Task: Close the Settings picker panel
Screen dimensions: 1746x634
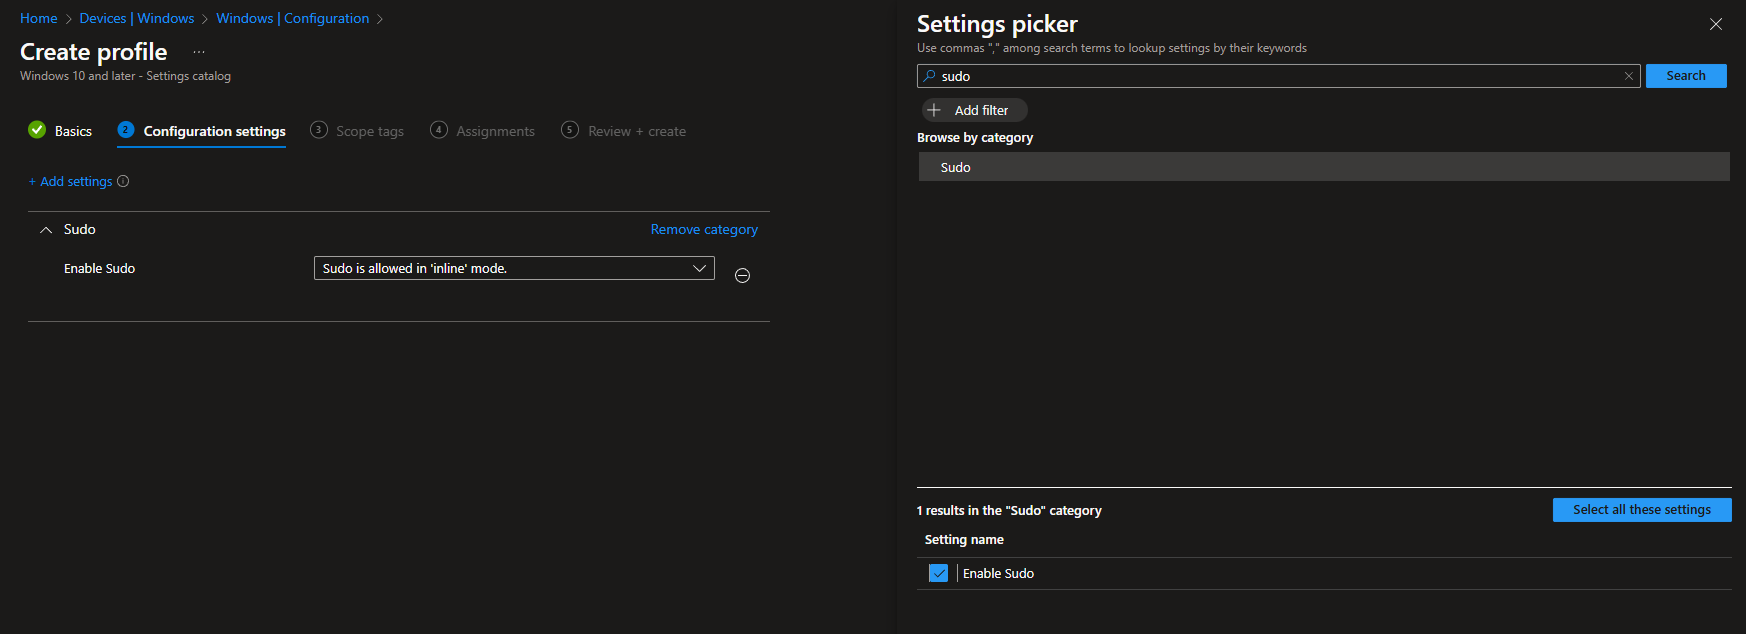Action: (1715, 24)
